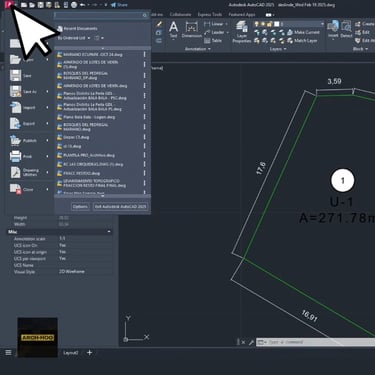Switch to the Featured Apps ribbon tab
Screen dimensions: 375x375
pos(242,15)
